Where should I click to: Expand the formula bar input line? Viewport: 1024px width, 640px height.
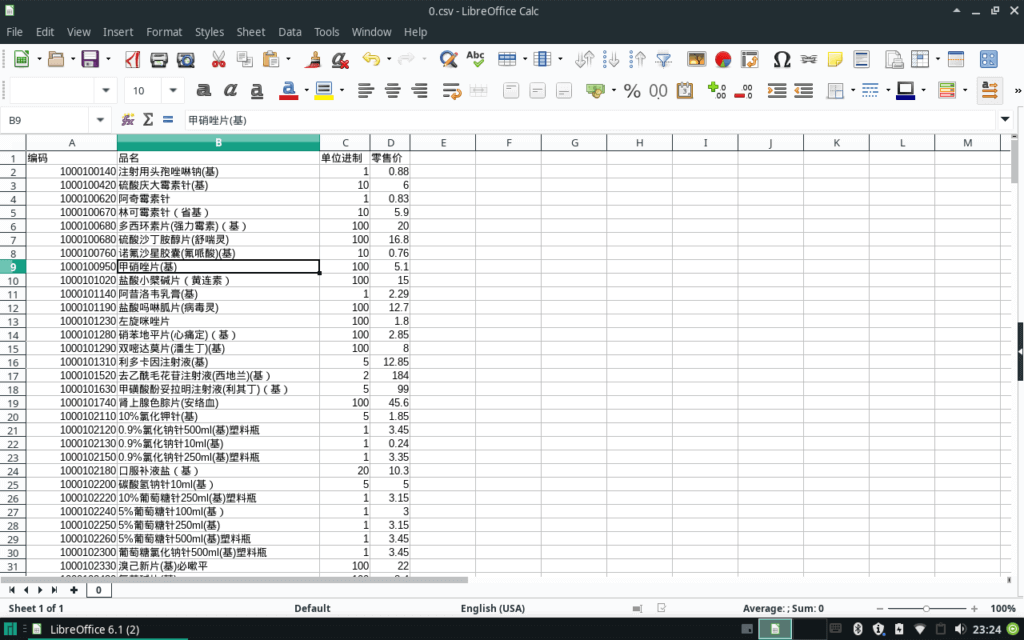[1005, 120]
